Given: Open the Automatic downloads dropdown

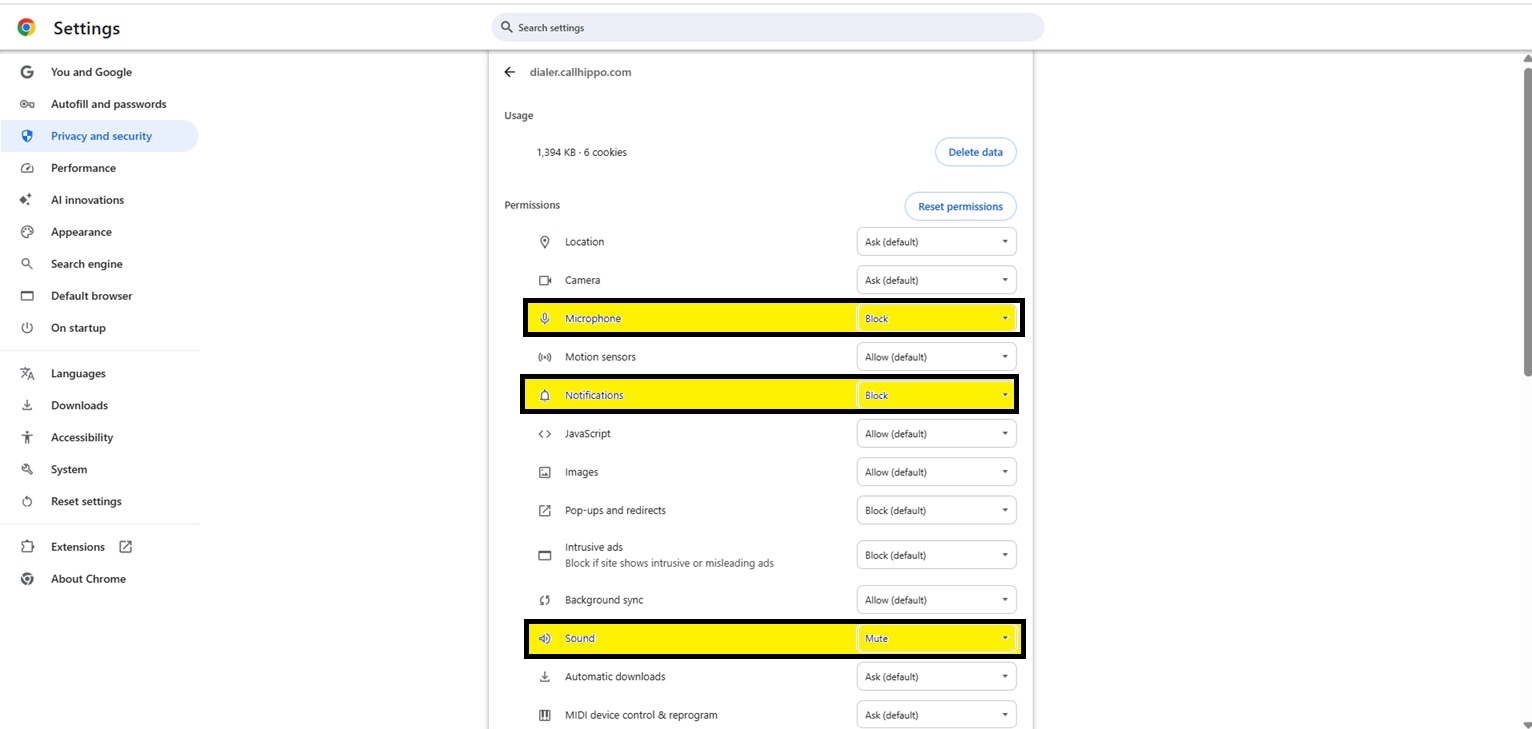Looking at the screenshot, I should [x=936, y=677].
